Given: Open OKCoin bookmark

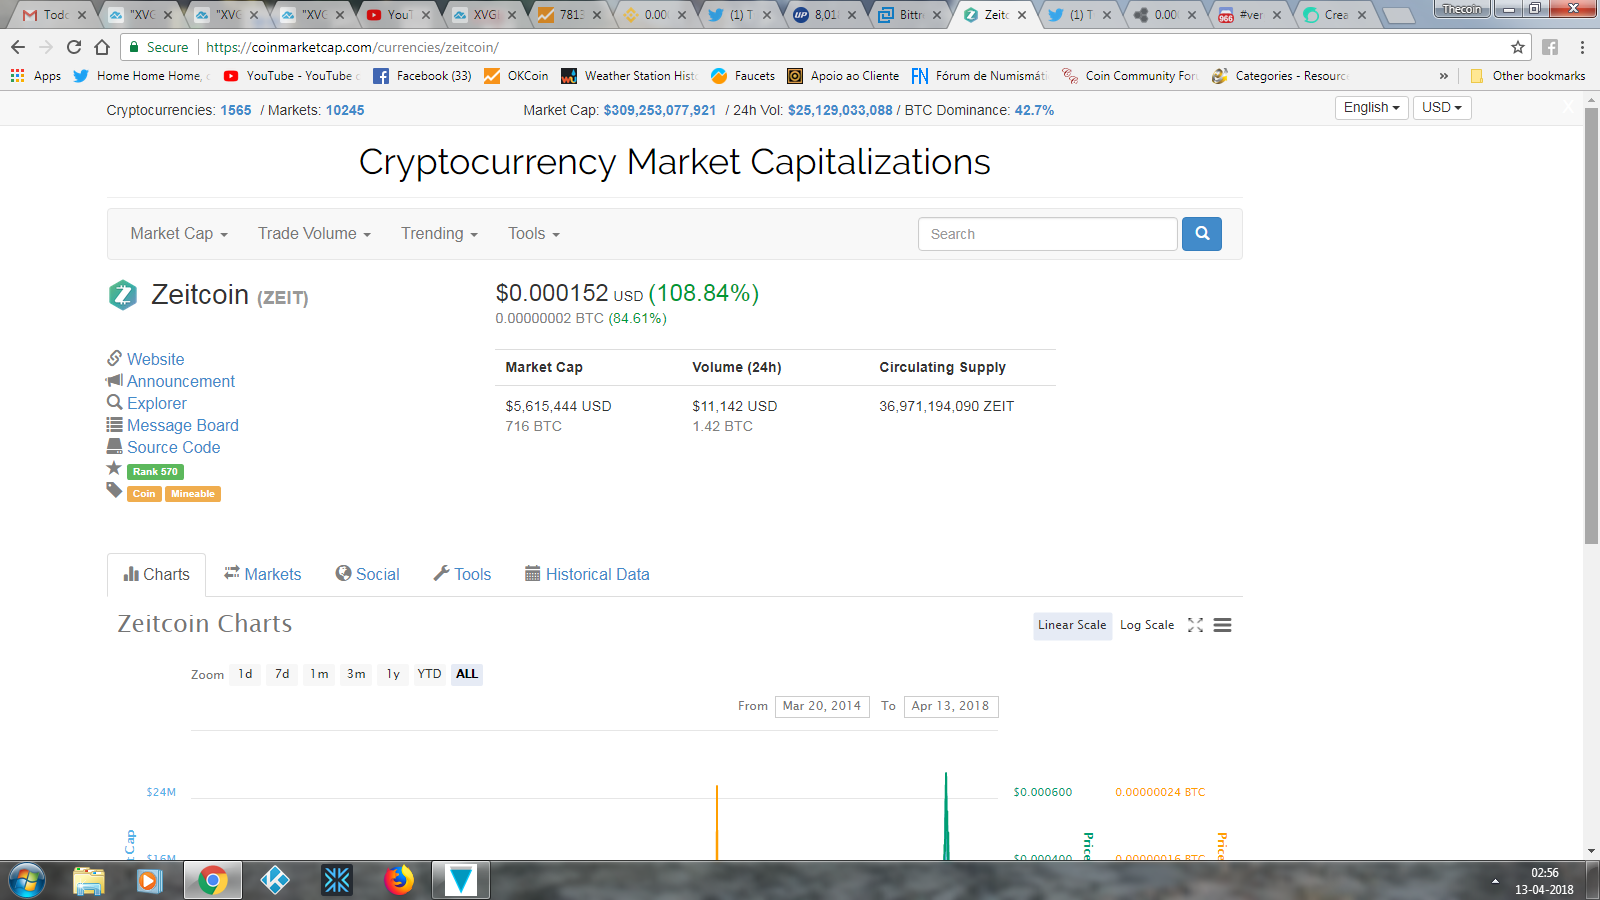Looking at the screenshot, I should pyautogui.click(x=516, y=76).
